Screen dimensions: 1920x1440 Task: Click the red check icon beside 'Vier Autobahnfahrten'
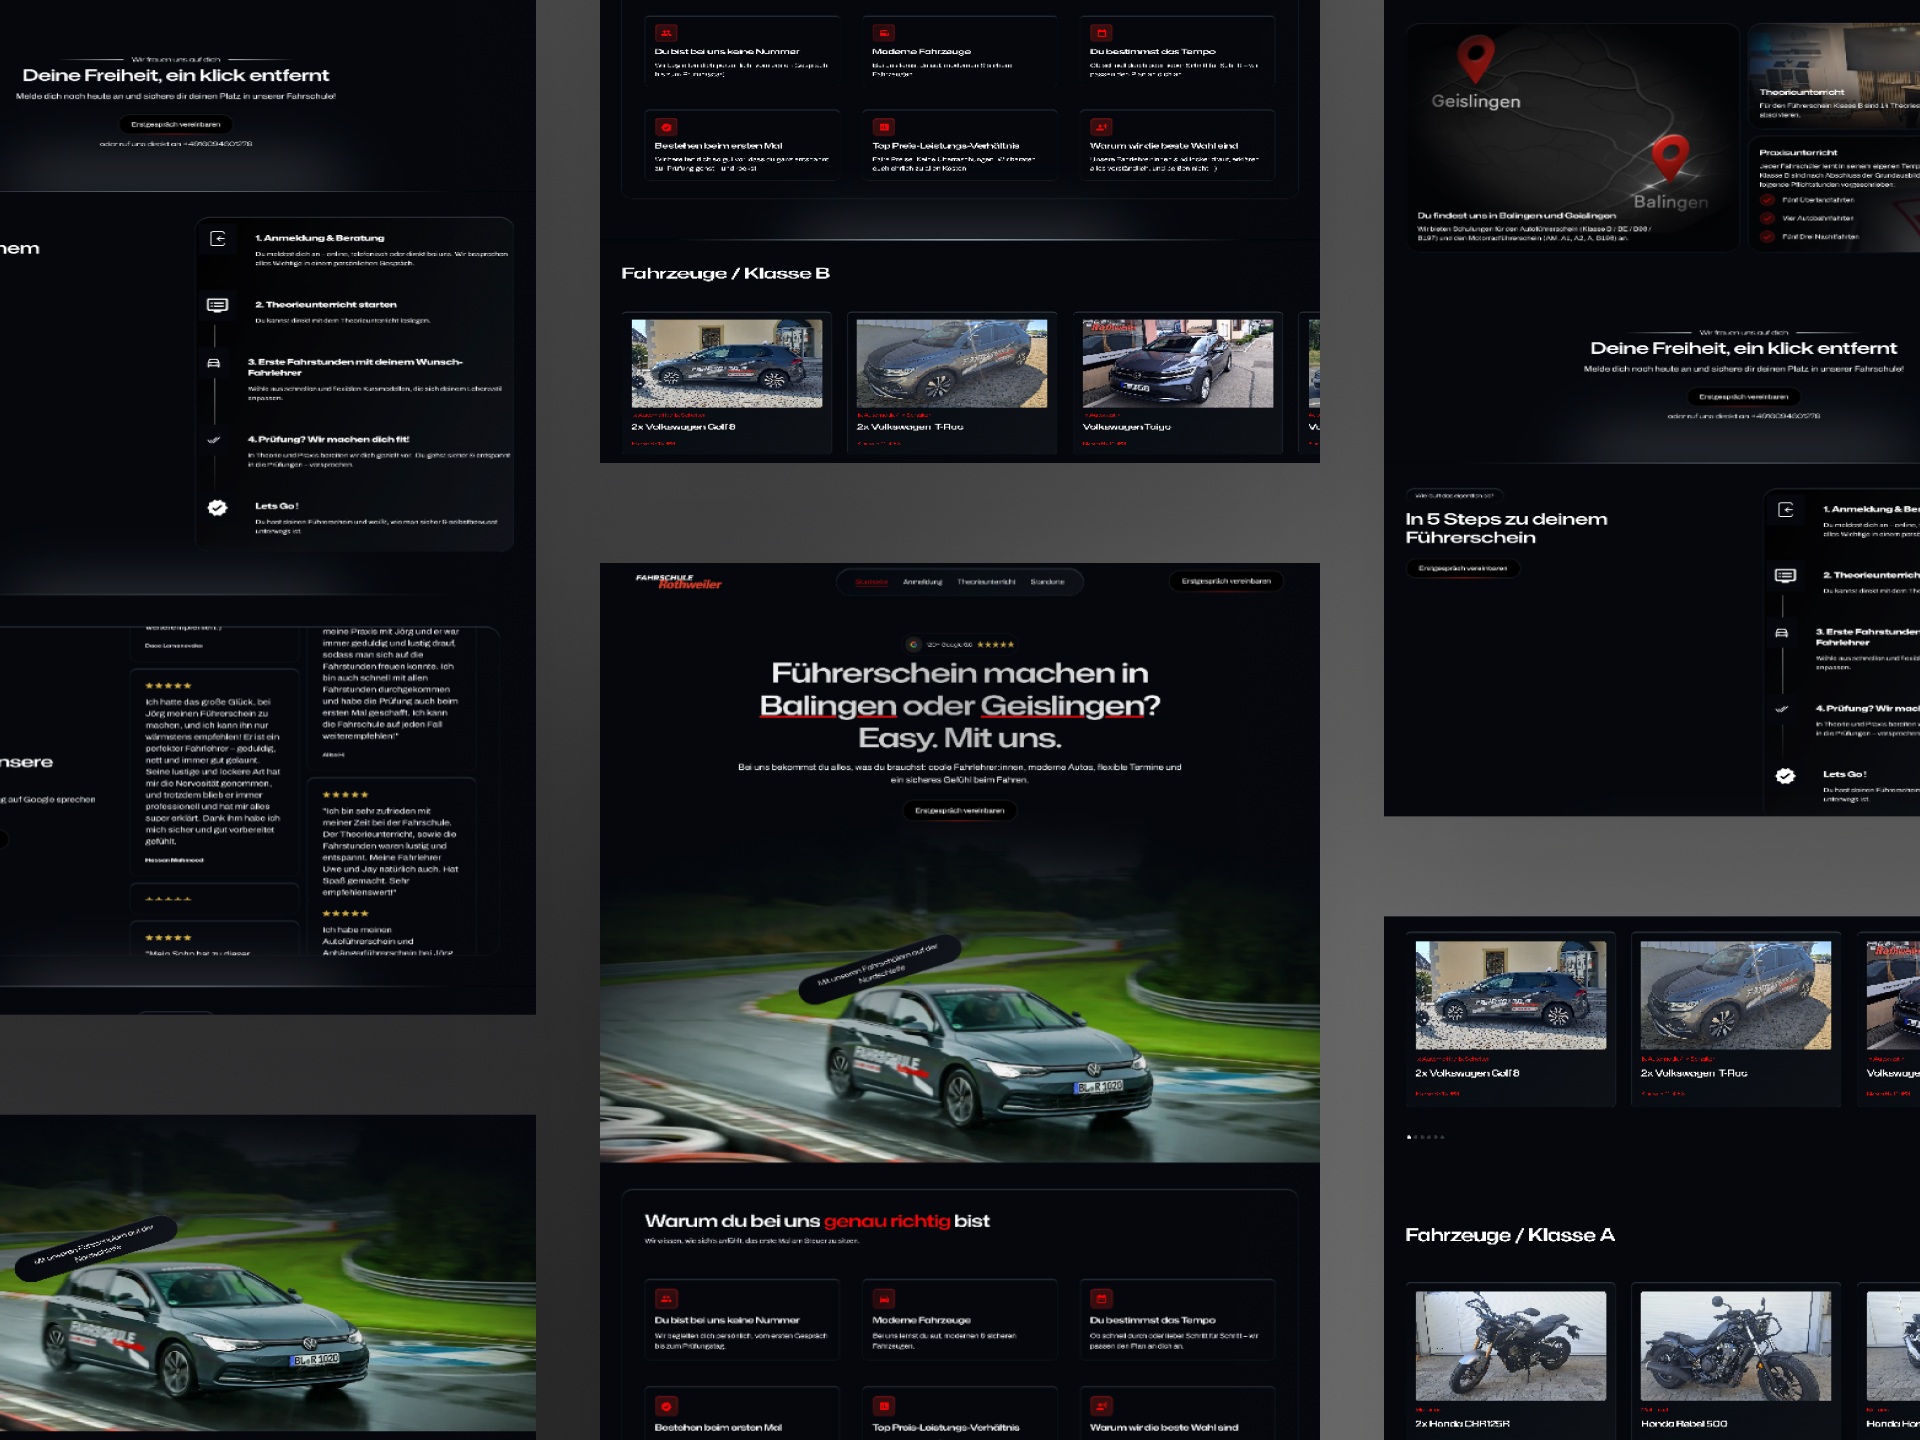click(x=1768, y=218)
